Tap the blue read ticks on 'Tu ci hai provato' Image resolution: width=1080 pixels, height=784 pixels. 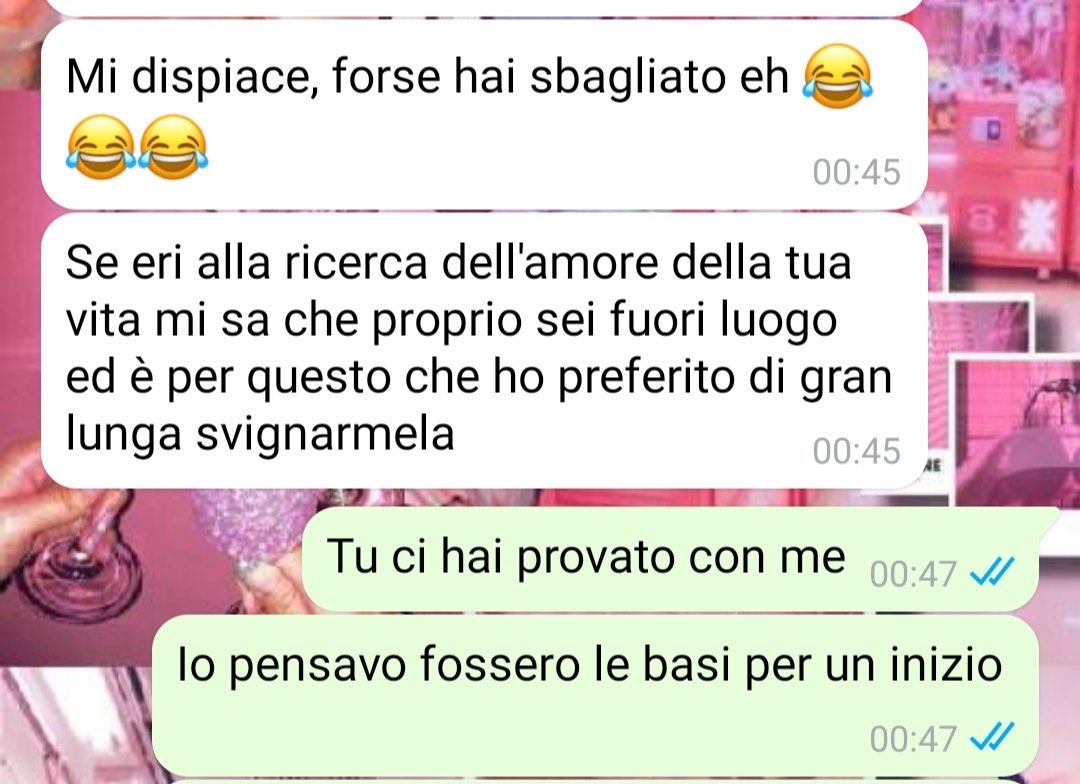click(x=992, y=572)
